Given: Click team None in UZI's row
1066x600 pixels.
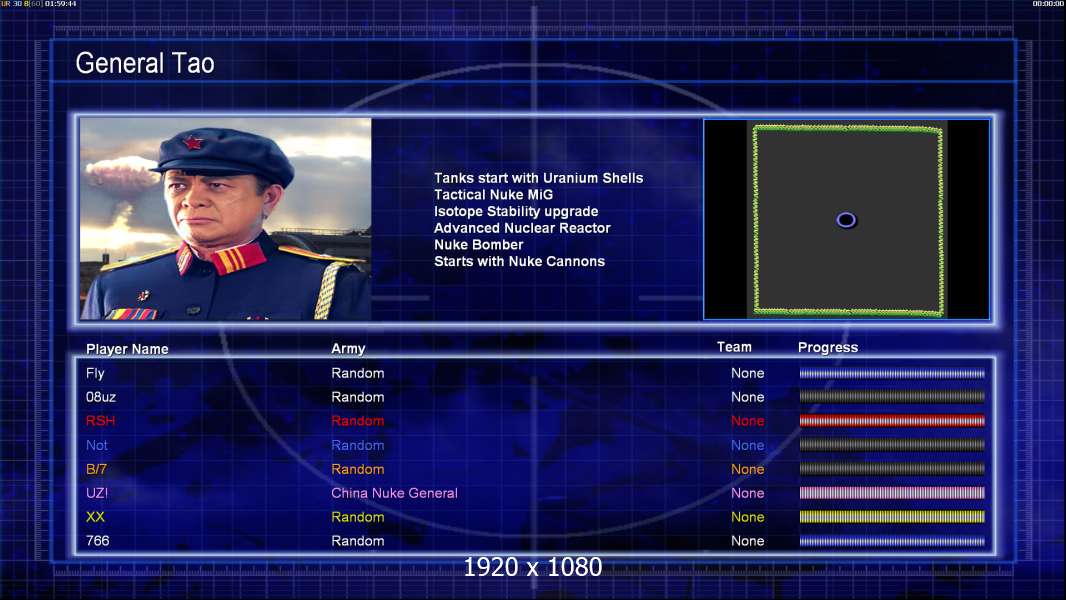Looking at the screenshot, I should (x=748, y=493).
